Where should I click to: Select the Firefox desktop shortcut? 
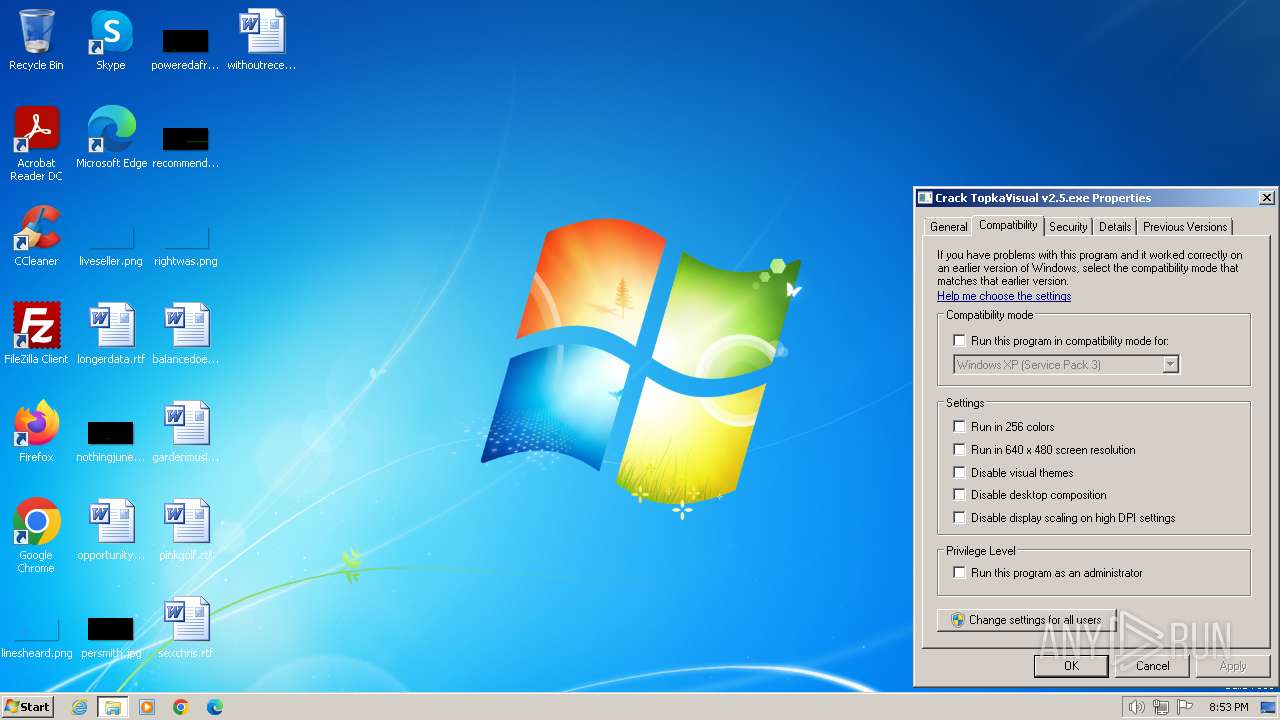point(36,432)
